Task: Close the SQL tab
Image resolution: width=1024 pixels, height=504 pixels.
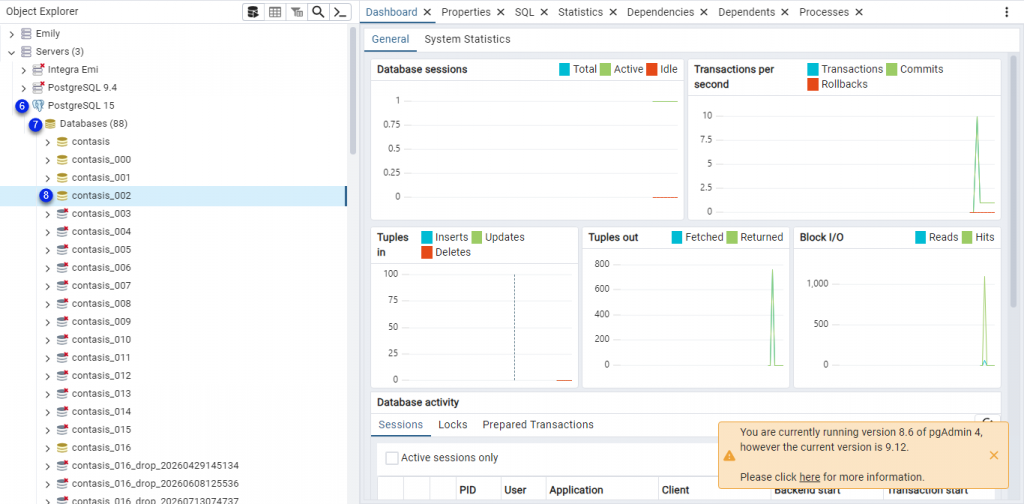Action: click(x=543, y=12)
